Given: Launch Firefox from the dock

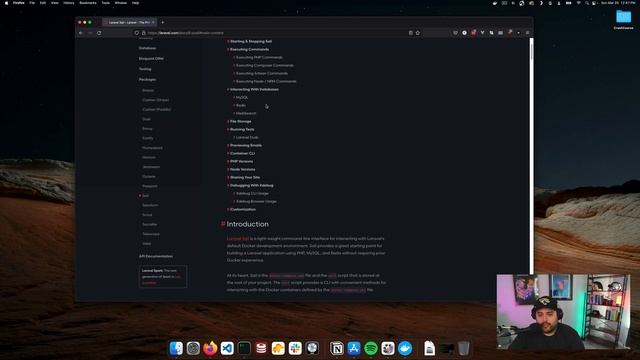Looking at the screenshot, I should coord(210,348).
